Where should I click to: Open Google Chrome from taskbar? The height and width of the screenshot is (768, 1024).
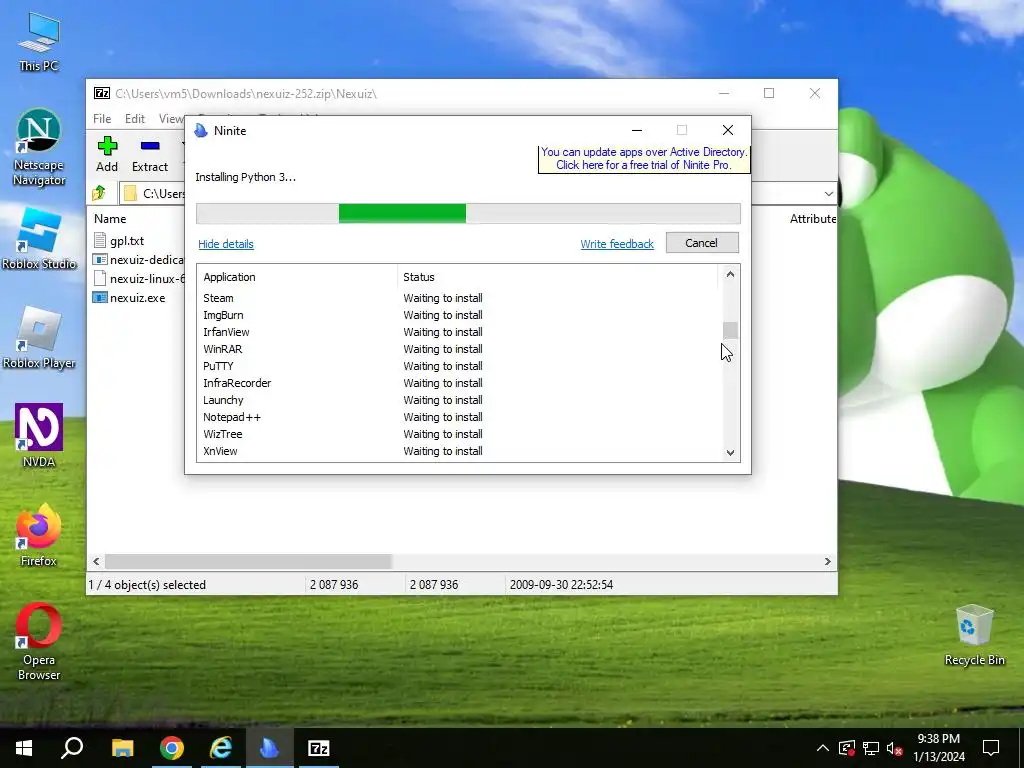coord(172,748)
